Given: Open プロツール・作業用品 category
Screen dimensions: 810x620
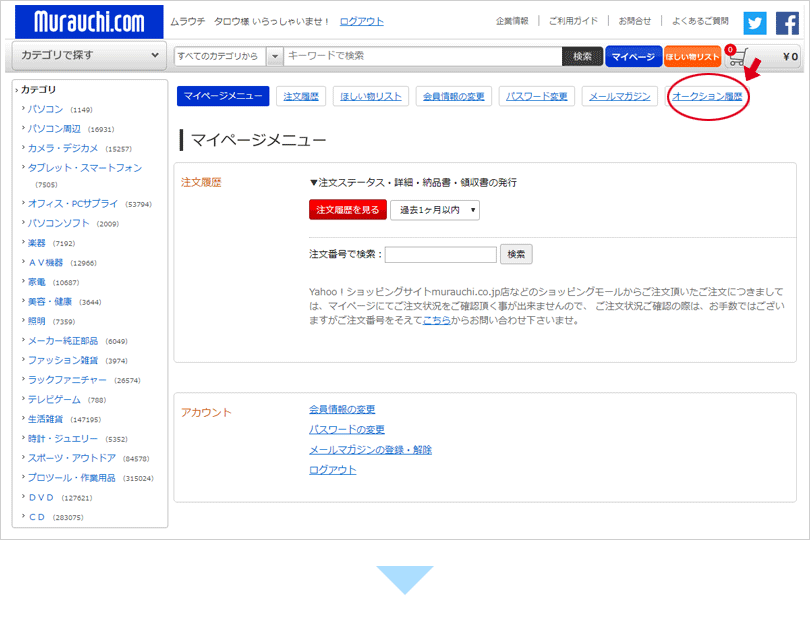Looking at the screenshot, I should tap(72, 478).
